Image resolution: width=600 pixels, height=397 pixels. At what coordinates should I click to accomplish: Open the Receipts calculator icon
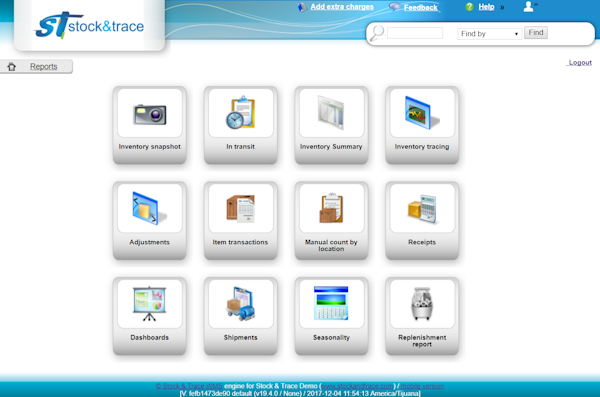coord(422,208)
